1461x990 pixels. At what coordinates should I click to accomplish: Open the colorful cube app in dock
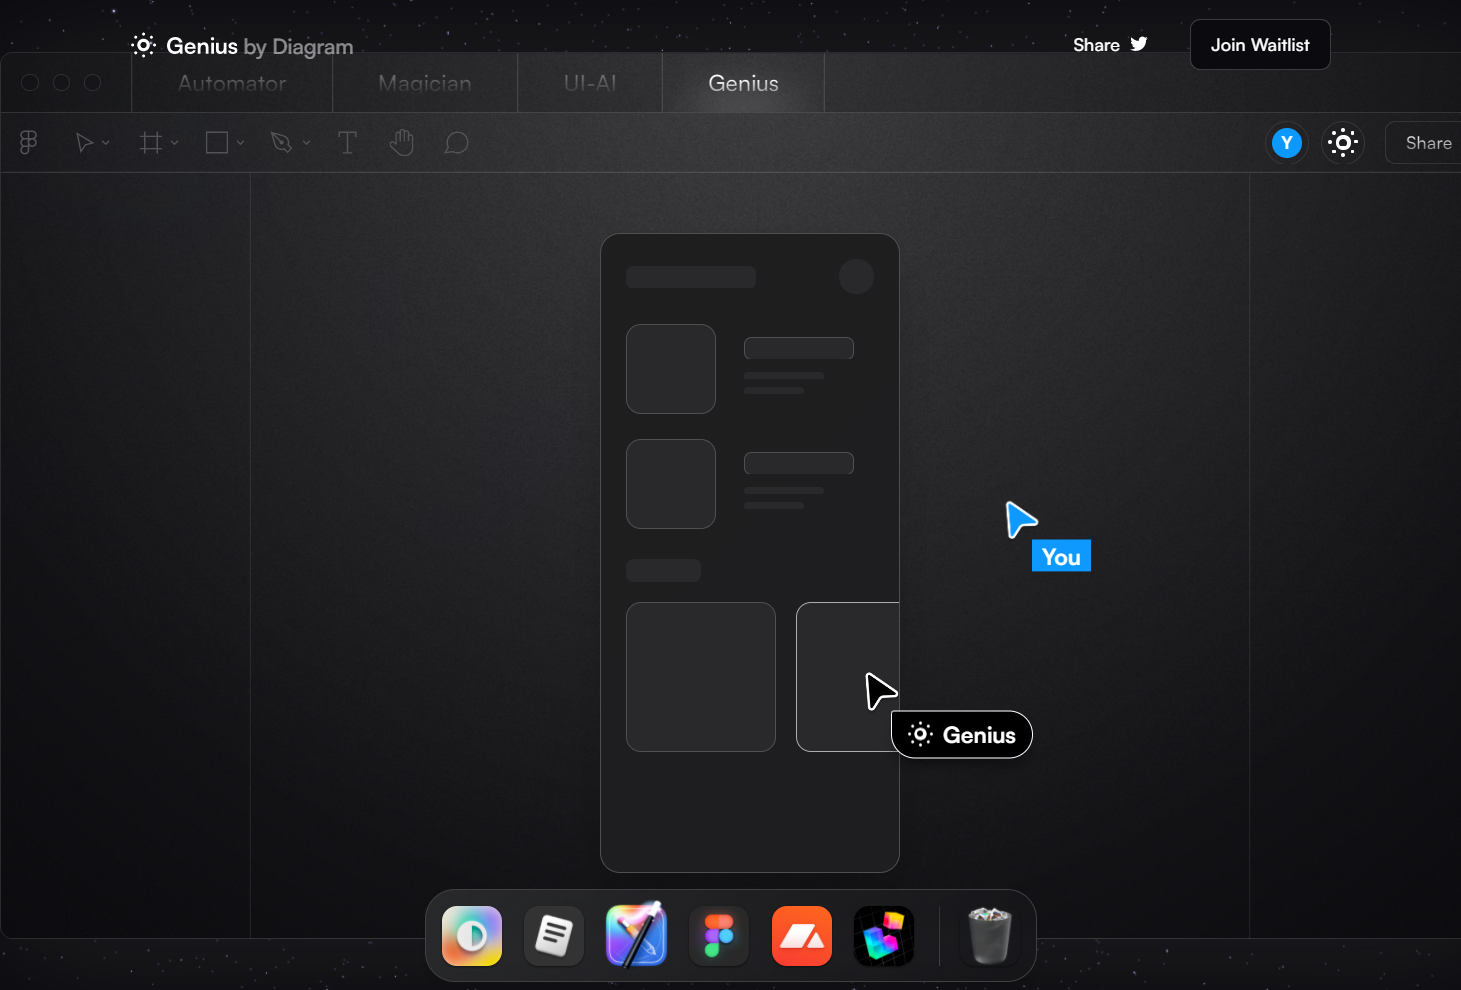pyautogui.click(x=884, y=936)
